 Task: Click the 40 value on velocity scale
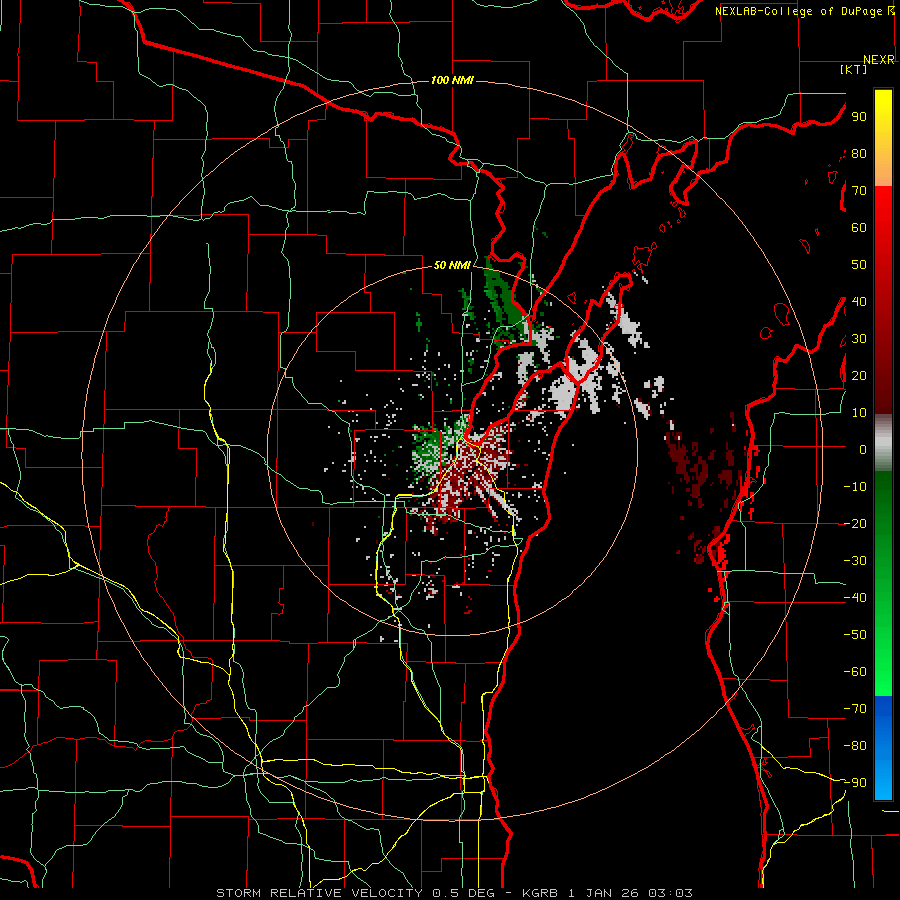859,301
